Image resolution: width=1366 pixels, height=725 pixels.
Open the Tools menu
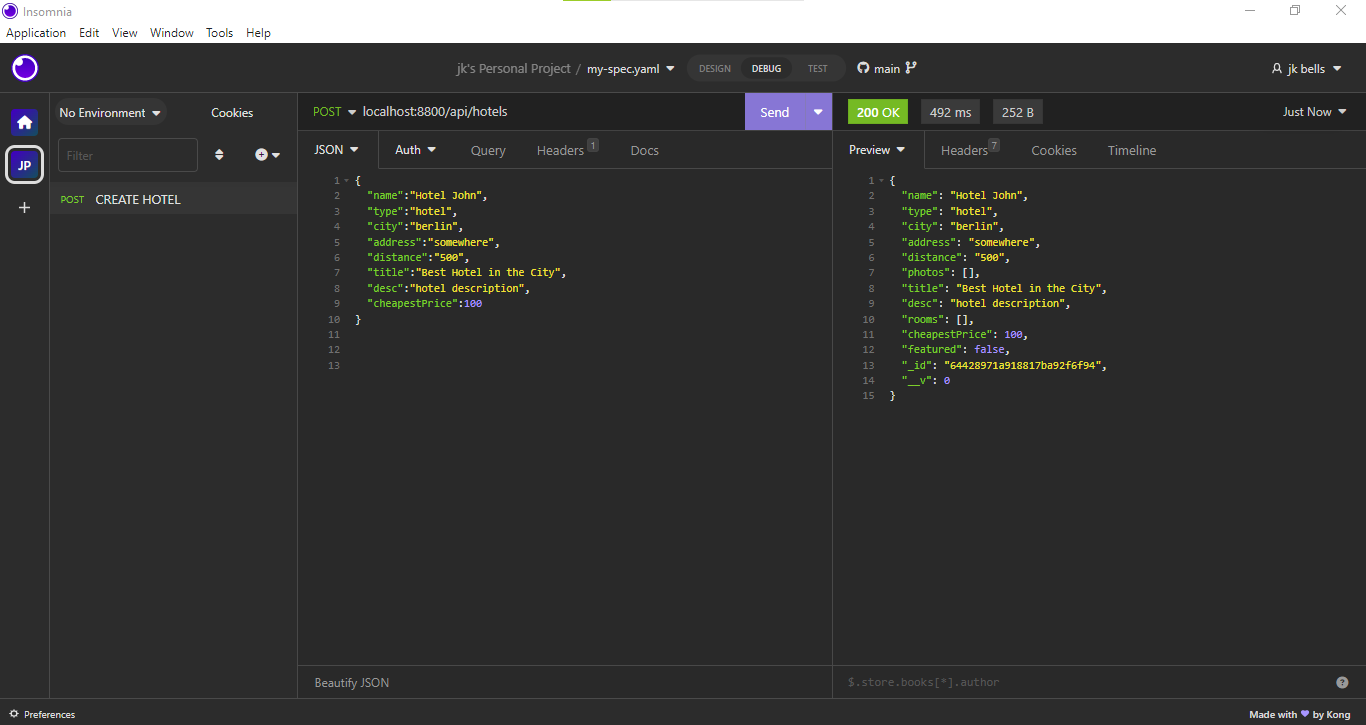tap(219, 32)
